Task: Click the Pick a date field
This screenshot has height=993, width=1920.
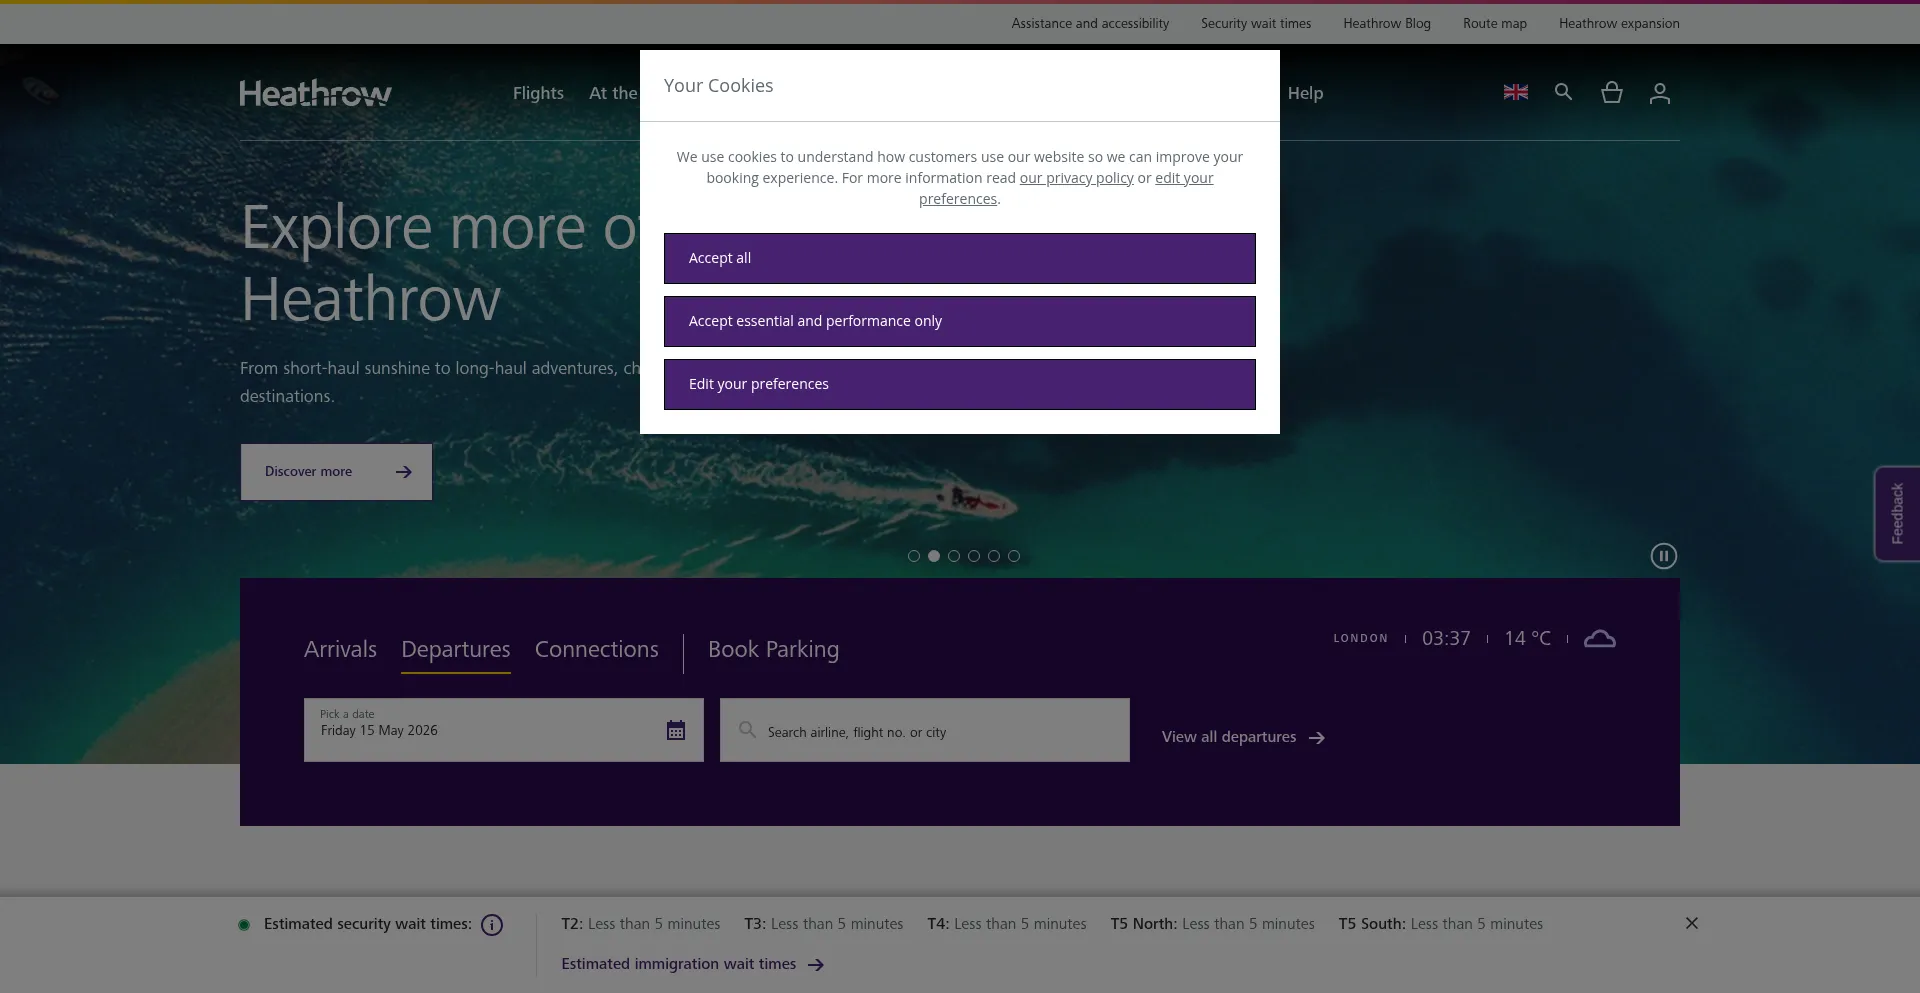Action: click(x=503, y=730)
